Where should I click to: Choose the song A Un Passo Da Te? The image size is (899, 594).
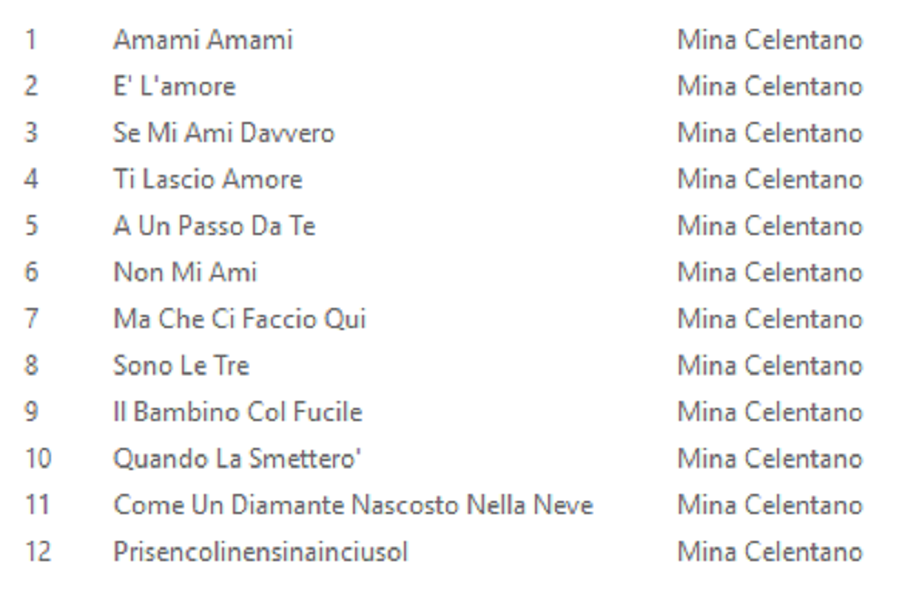pyautogui.click(x=214, y=226)
